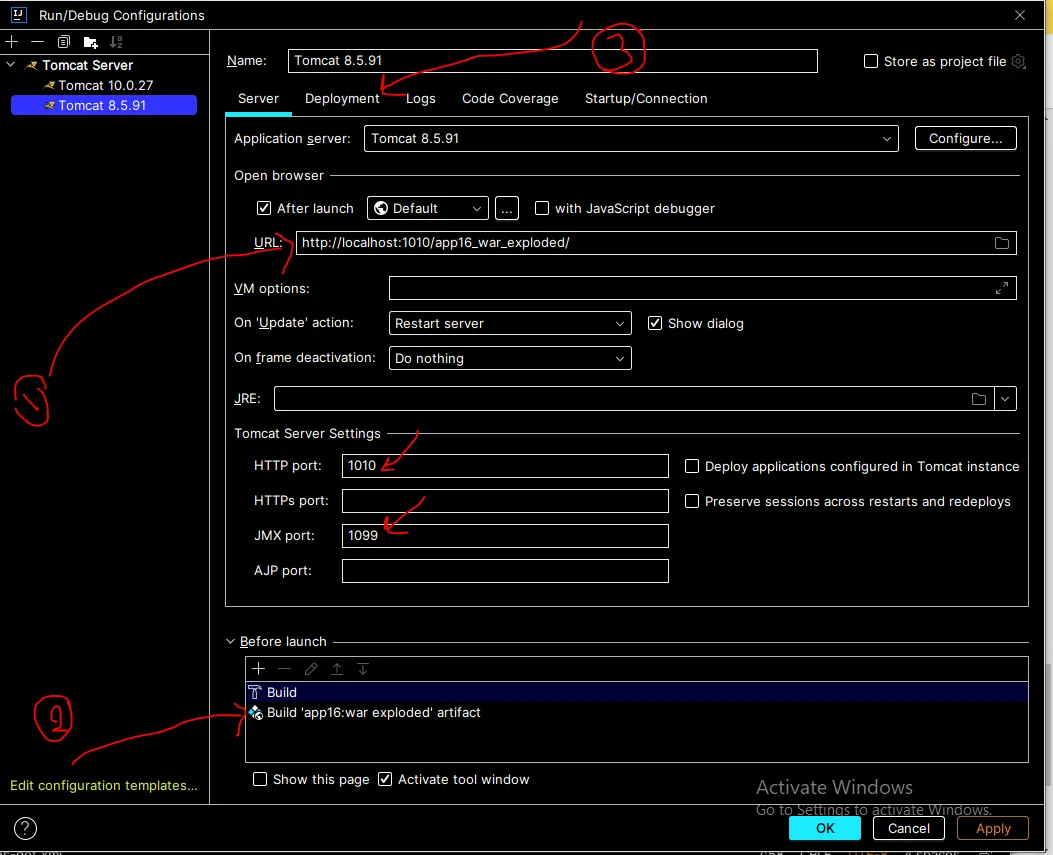Open the Default browser dropdown
This screenshot has width=1053, height=855.
tap(427, 208)
